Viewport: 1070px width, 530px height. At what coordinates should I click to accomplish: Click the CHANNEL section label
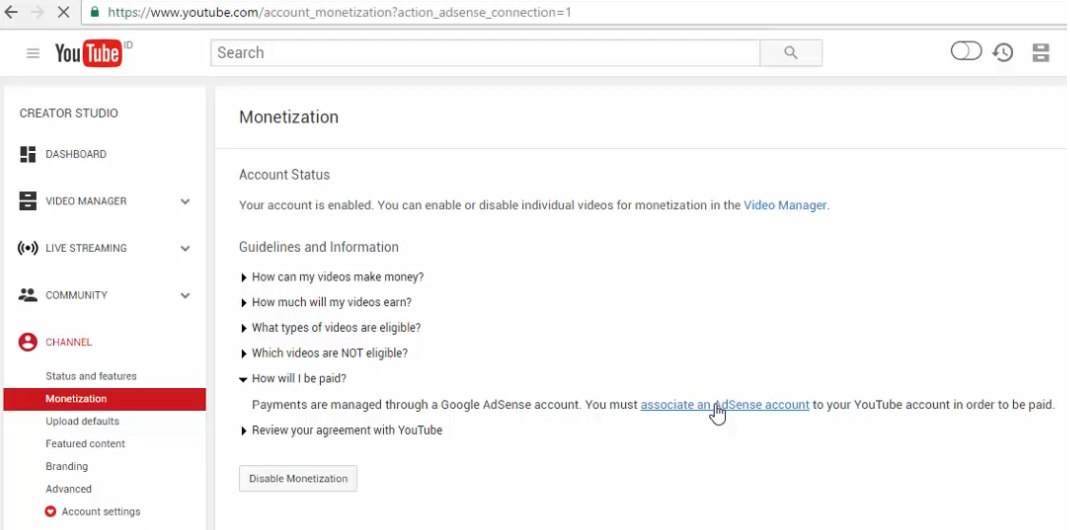pyautogui.click(x=68, y=342)
